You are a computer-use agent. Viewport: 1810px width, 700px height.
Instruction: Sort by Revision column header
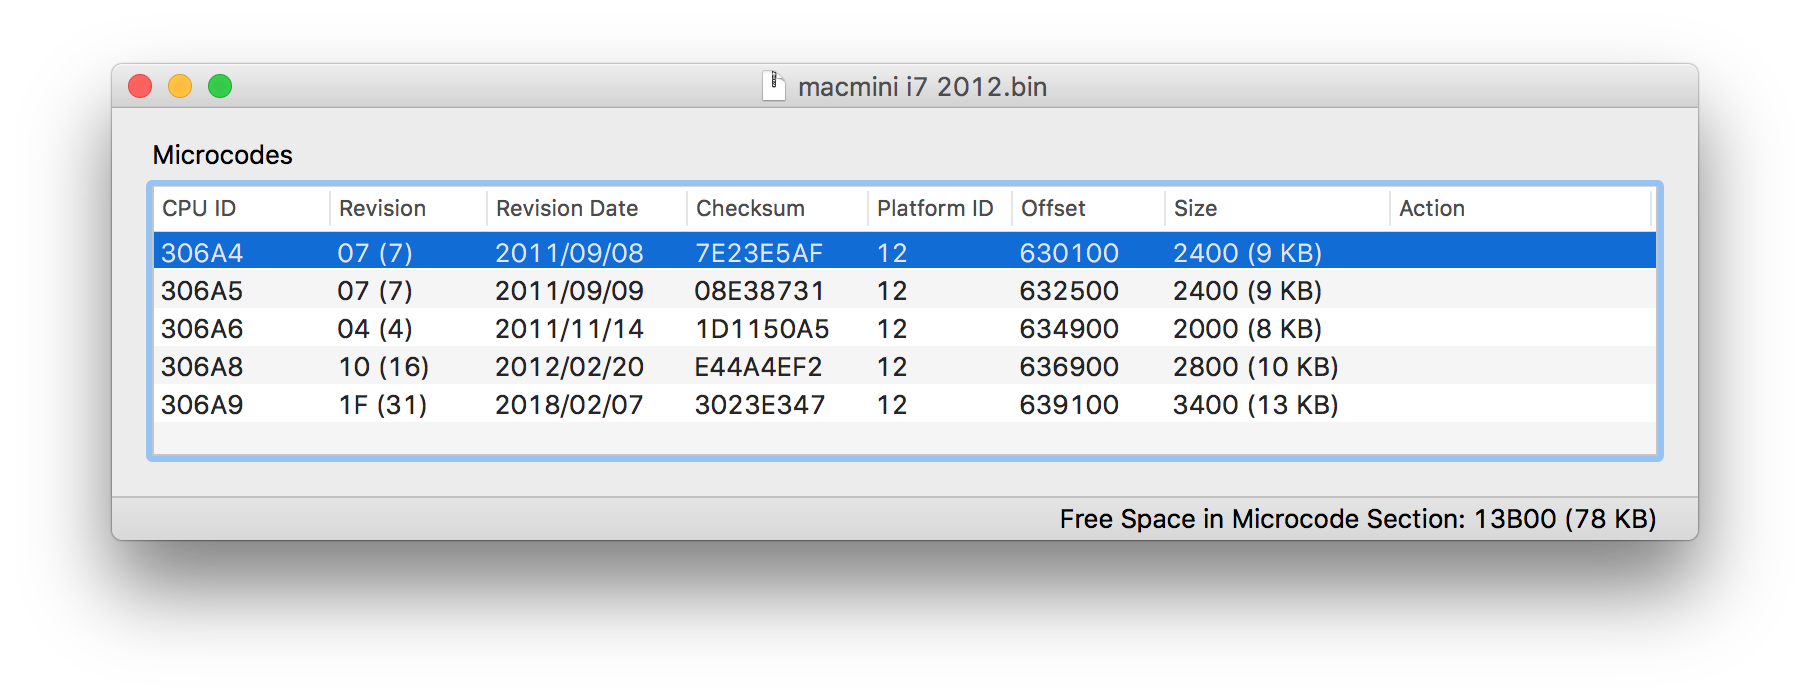(x=408, y=208)
